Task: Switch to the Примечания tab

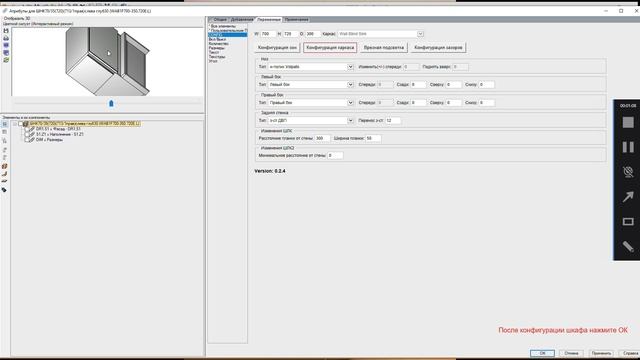Action: click(296, 20)
